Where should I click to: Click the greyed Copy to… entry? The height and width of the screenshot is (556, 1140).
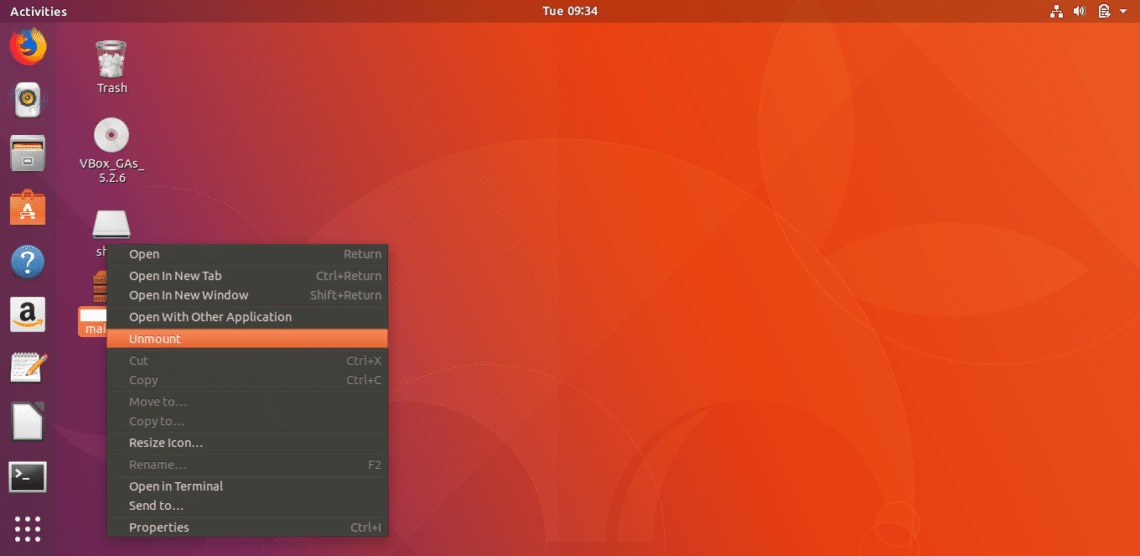pyautogui.click(x=247, y=421)
